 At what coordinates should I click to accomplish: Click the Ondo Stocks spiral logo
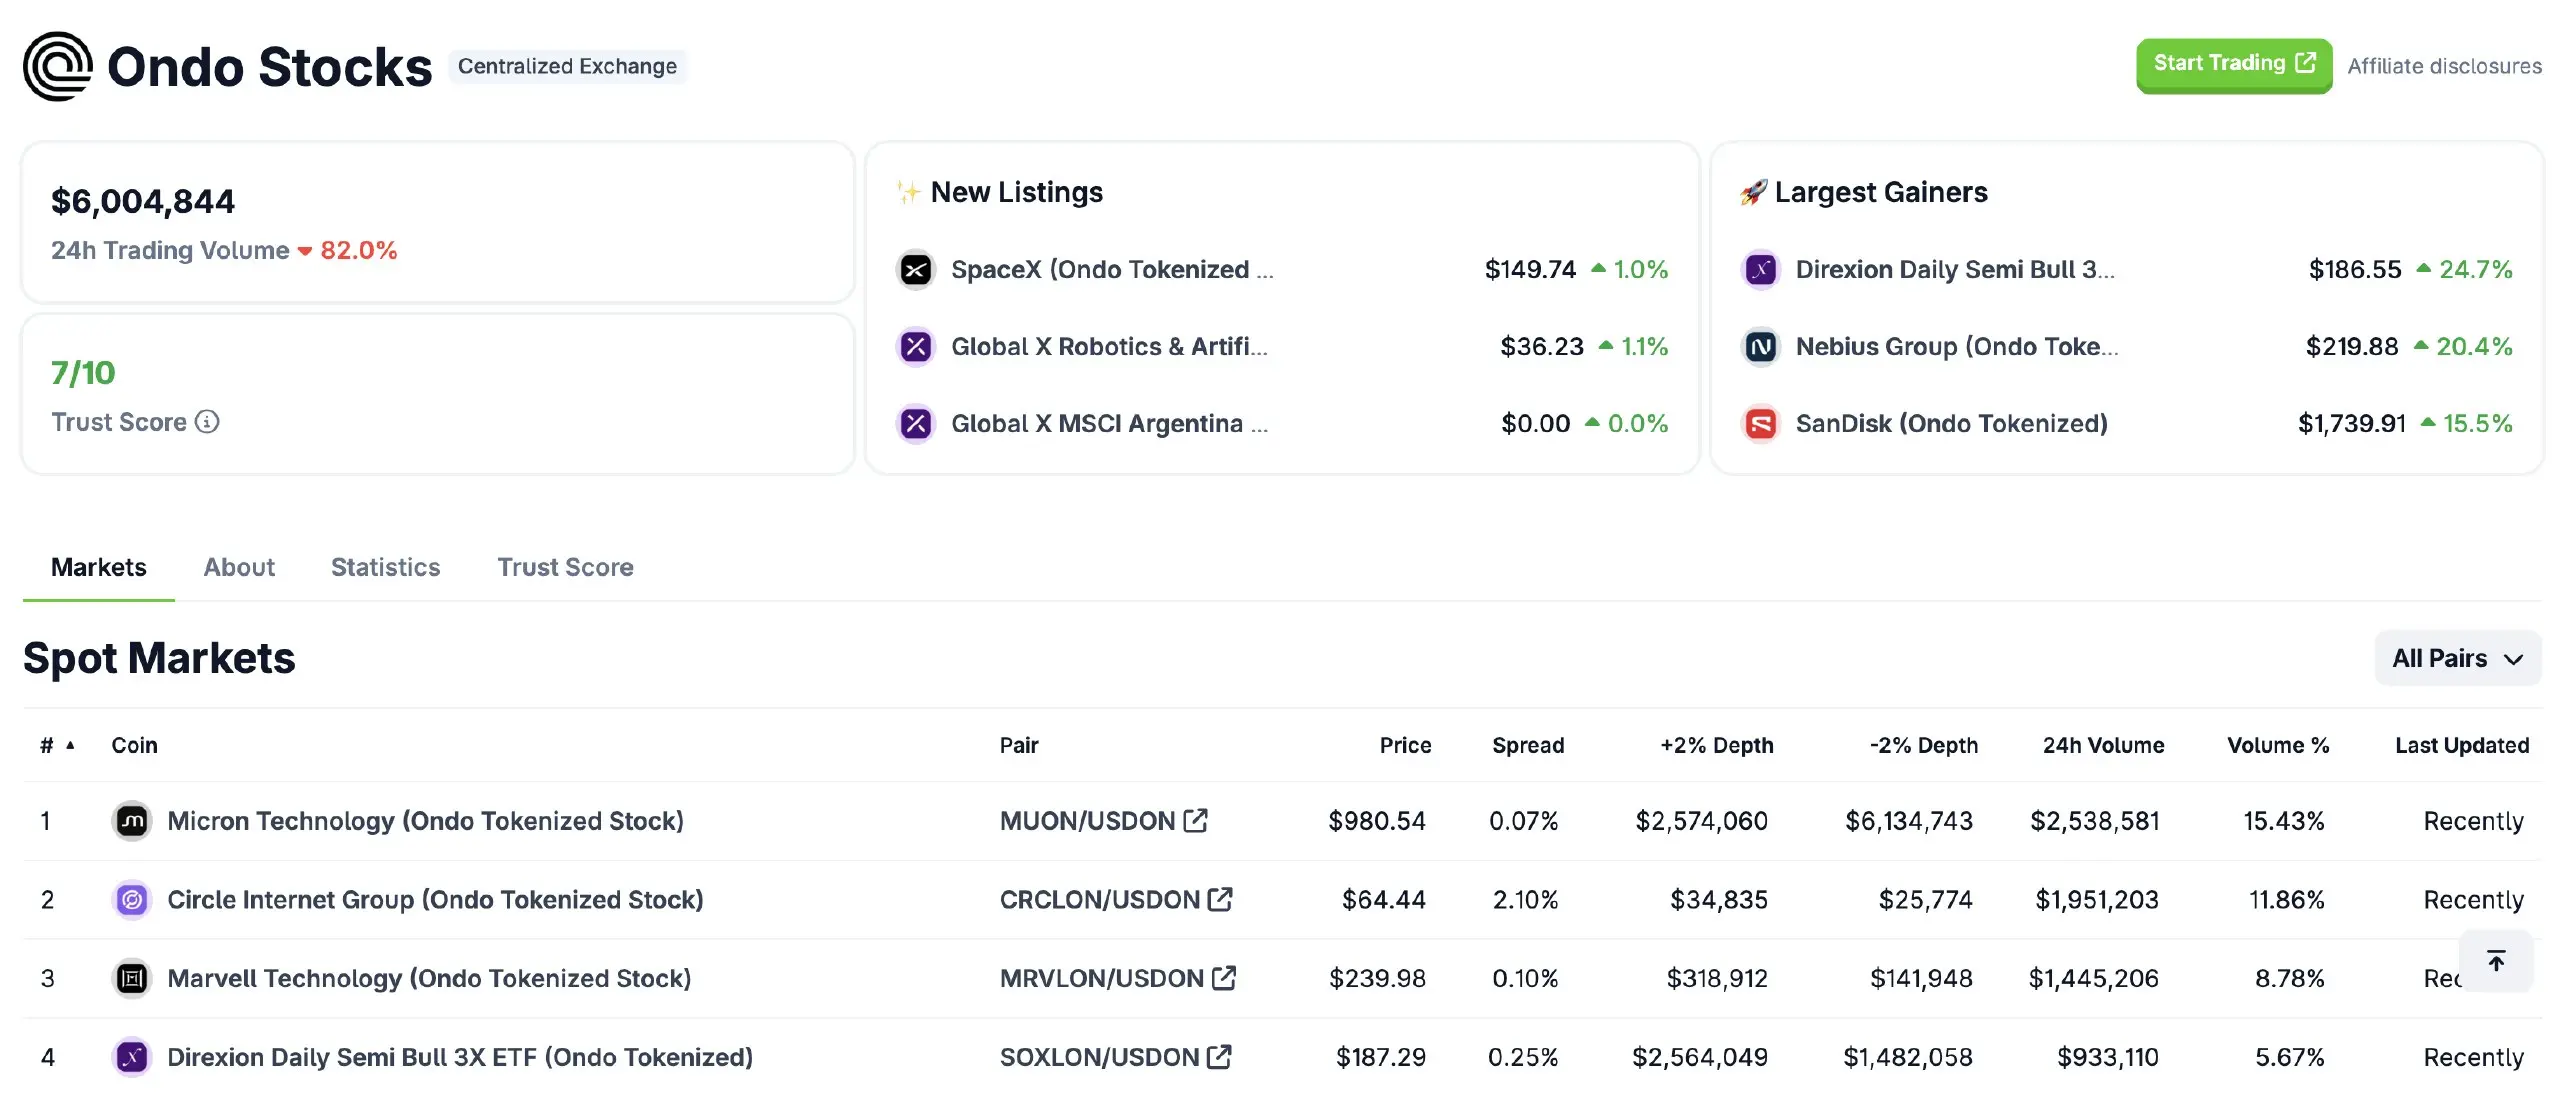pyautogui.click(x=58, y=66)
